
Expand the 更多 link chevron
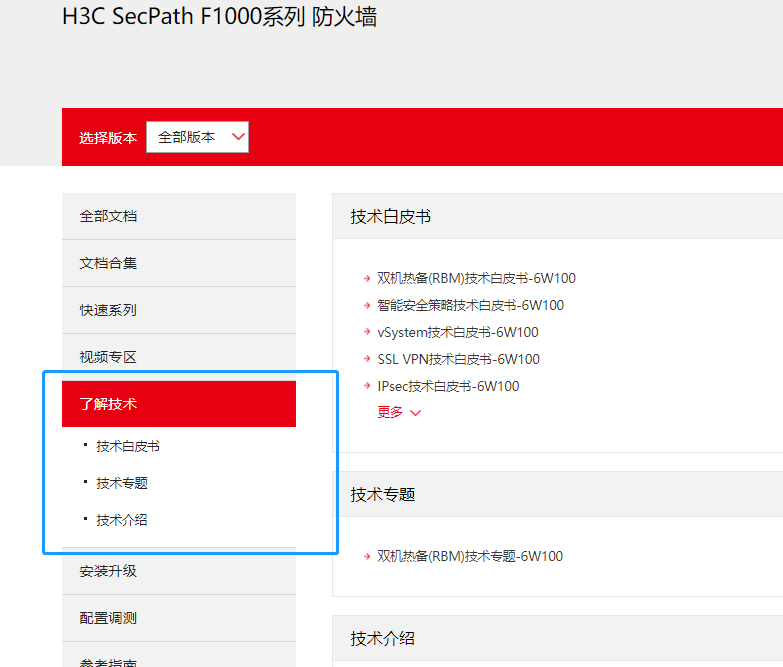415,413
